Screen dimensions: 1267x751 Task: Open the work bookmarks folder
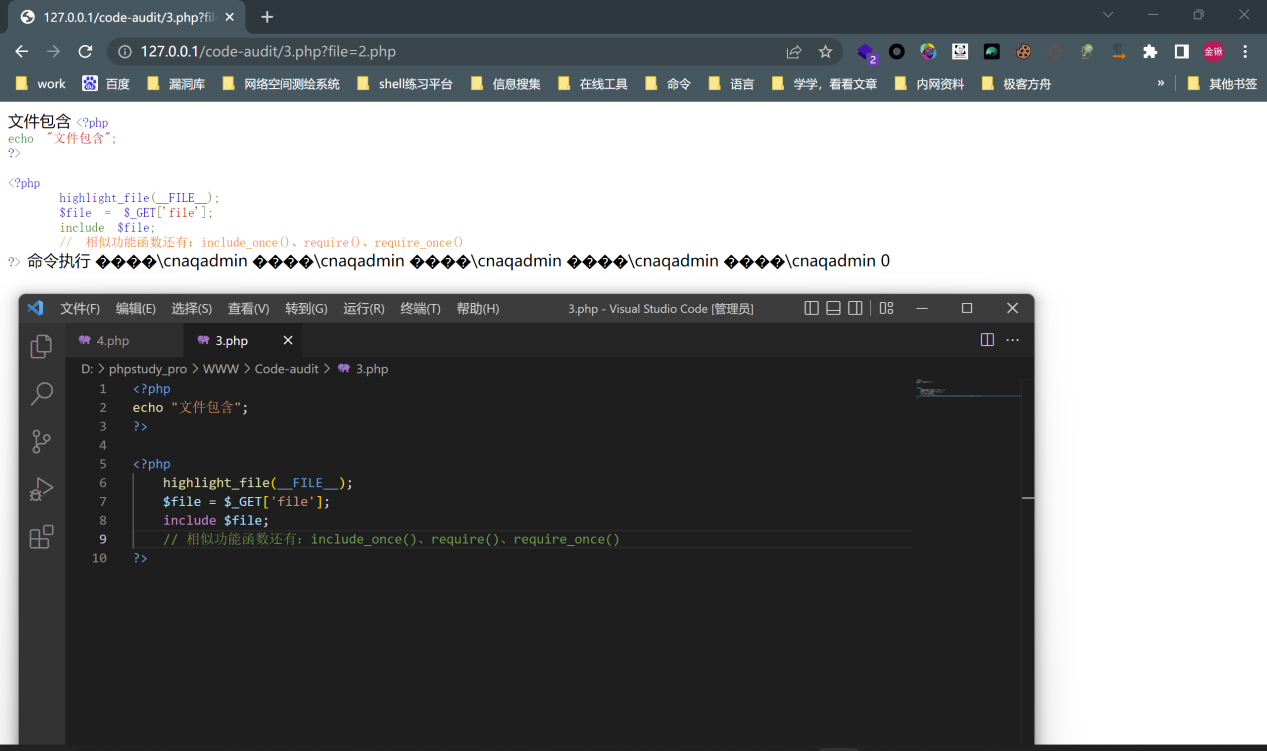point(41,84)
